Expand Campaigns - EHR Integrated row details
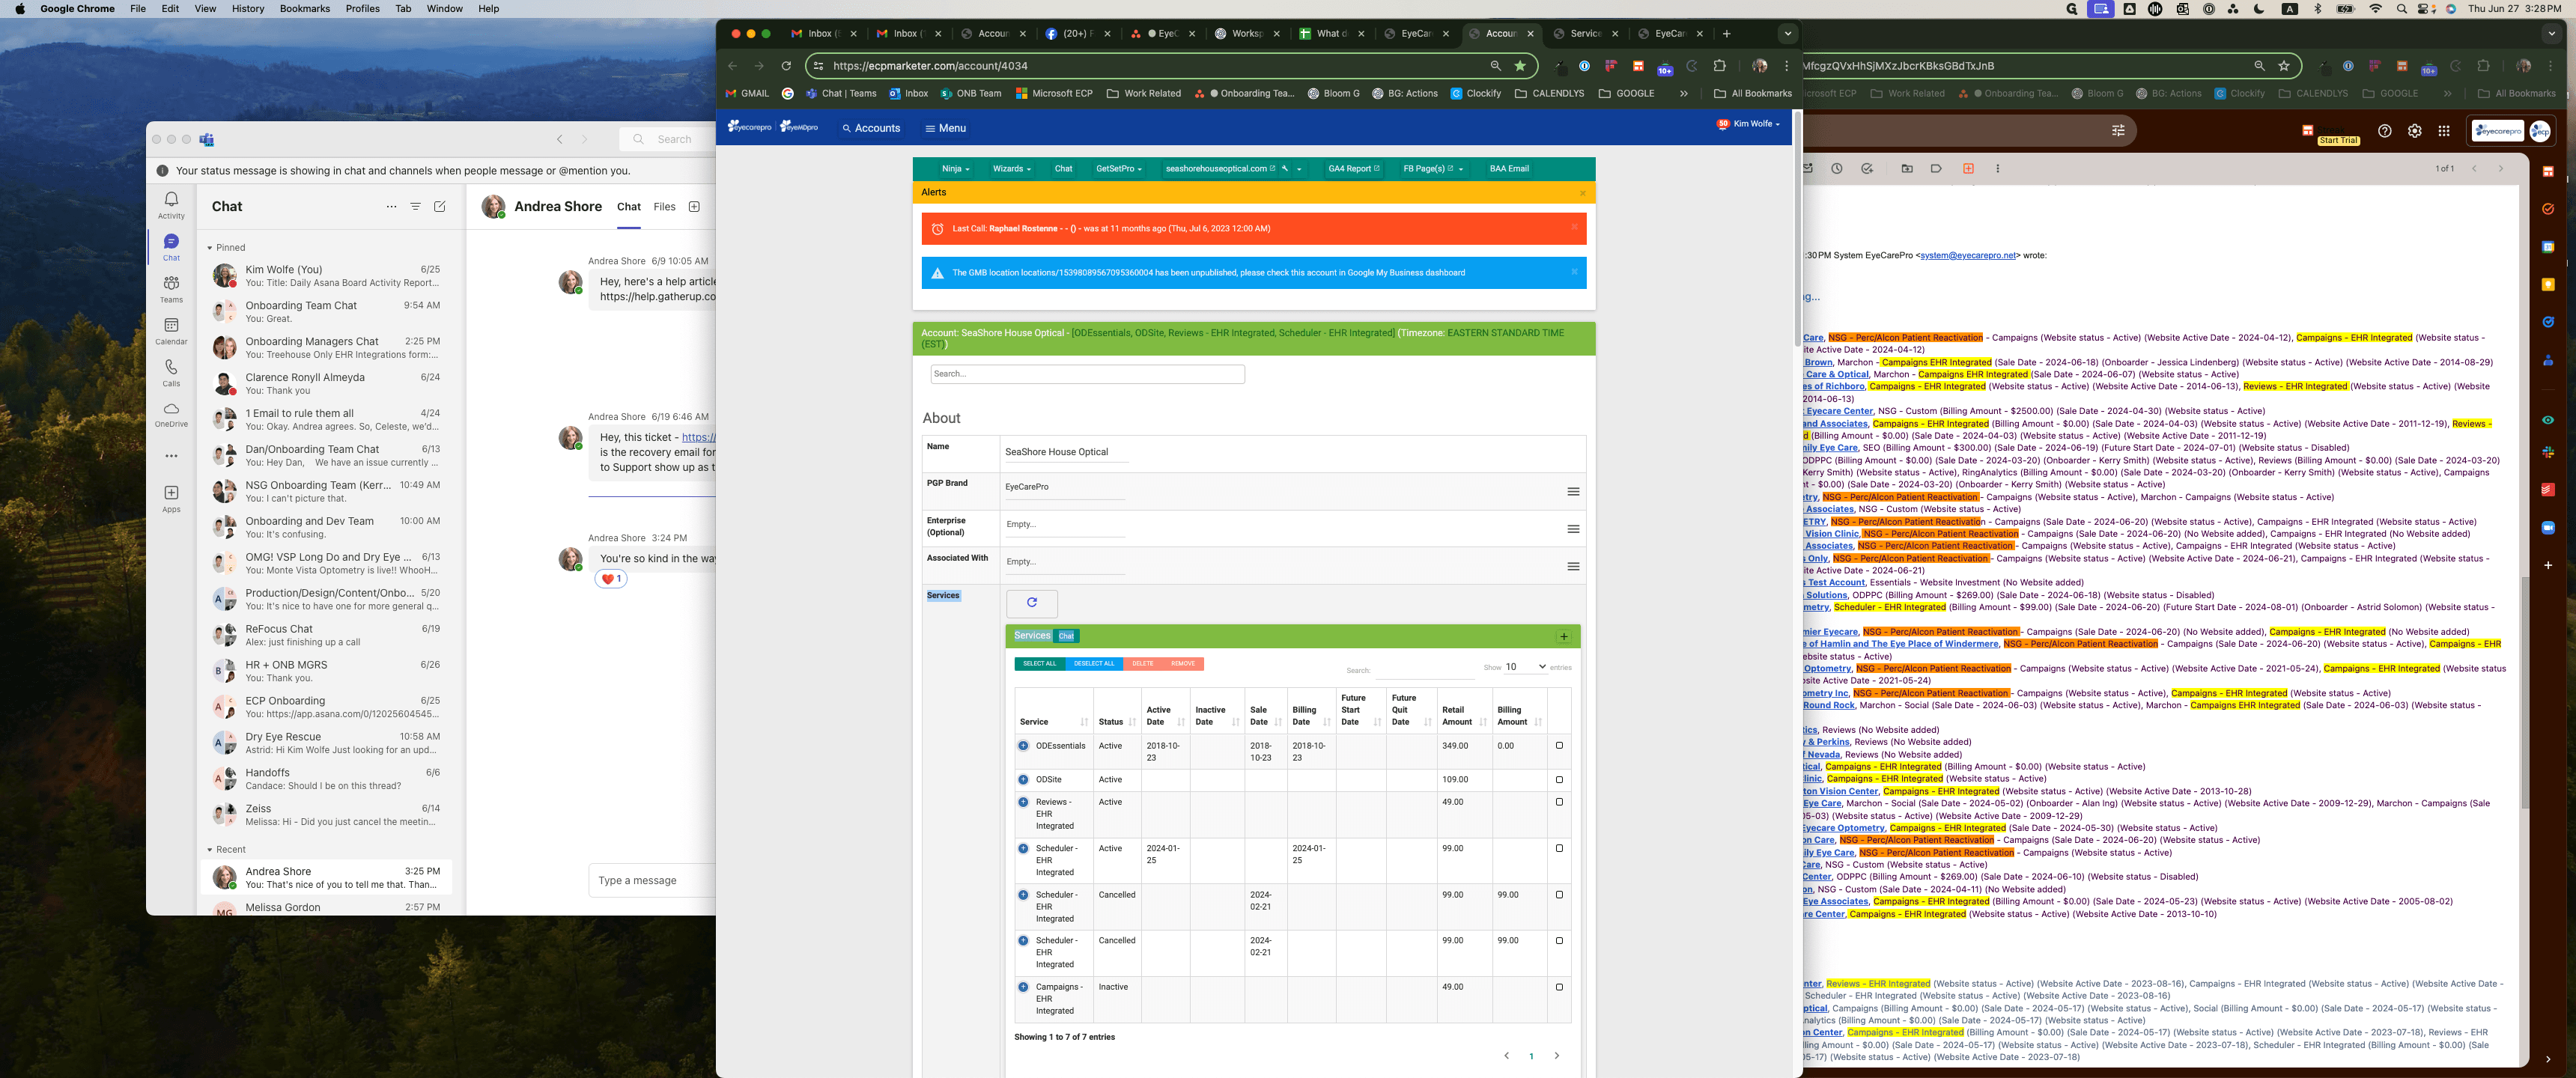The image size is (2576, 1078). [1023, 987]
